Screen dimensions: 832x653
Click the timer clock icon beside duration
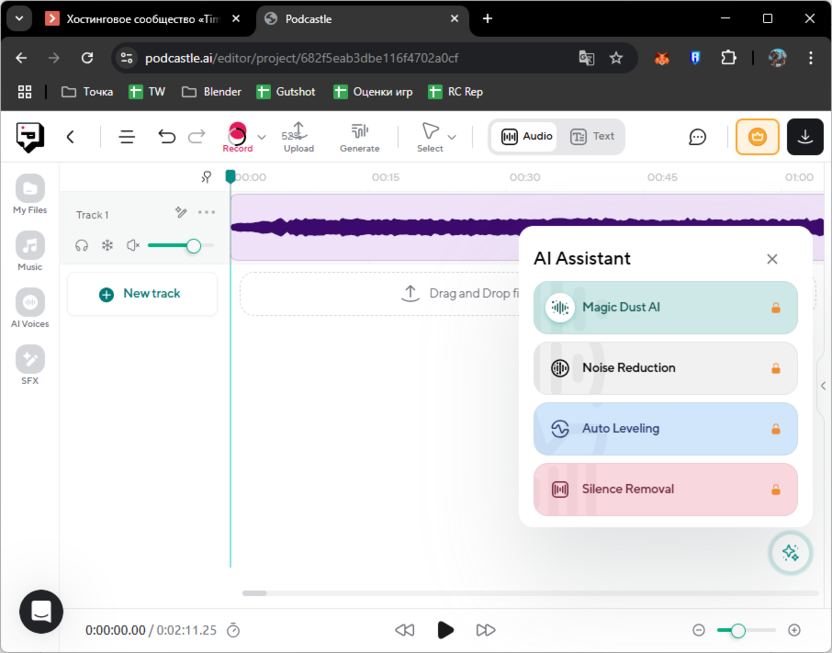233,630
